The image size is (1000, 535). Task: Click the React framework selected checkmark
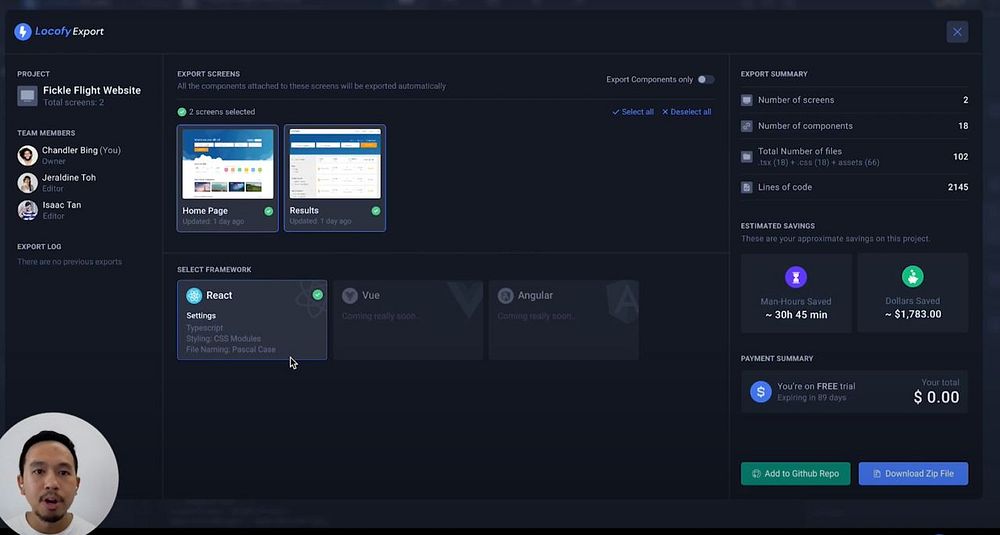318,295
